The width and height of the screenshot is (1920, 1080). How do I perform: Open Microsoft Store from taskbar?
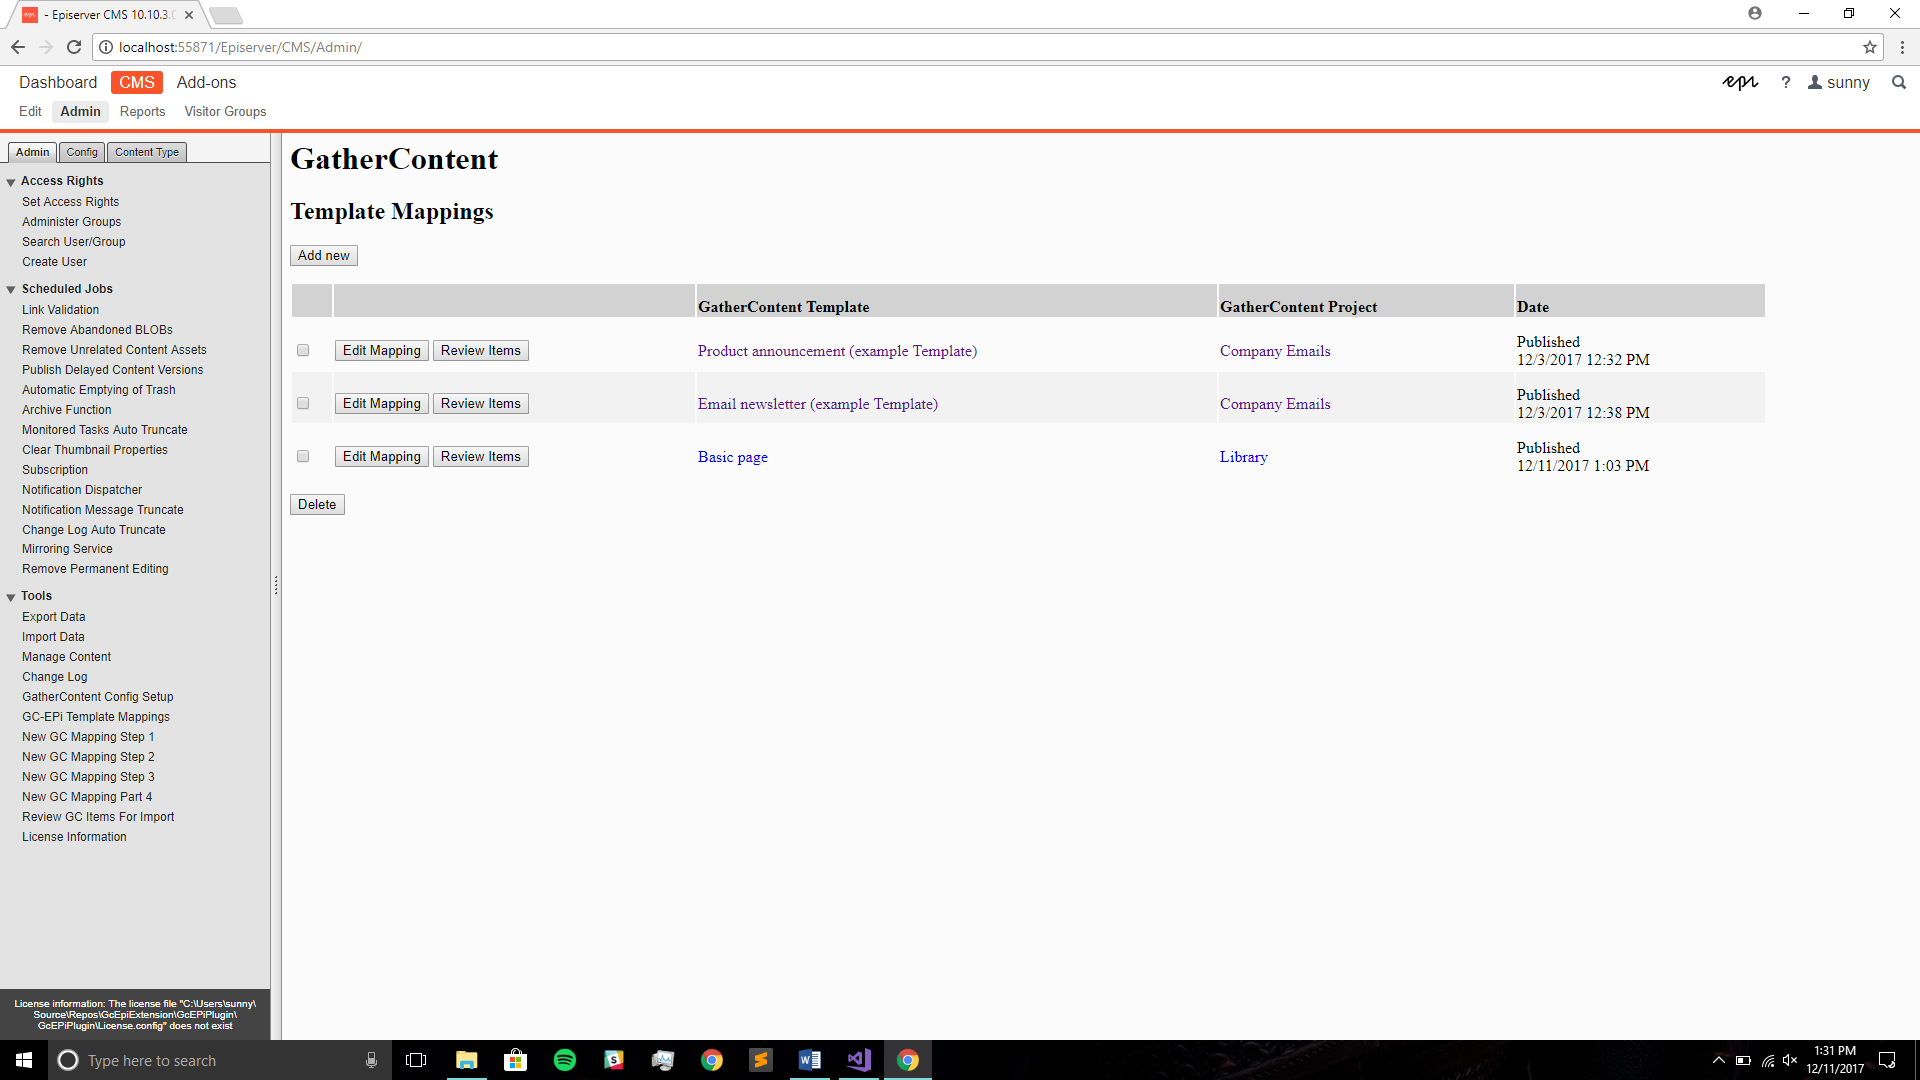[x=515, y=1060]
